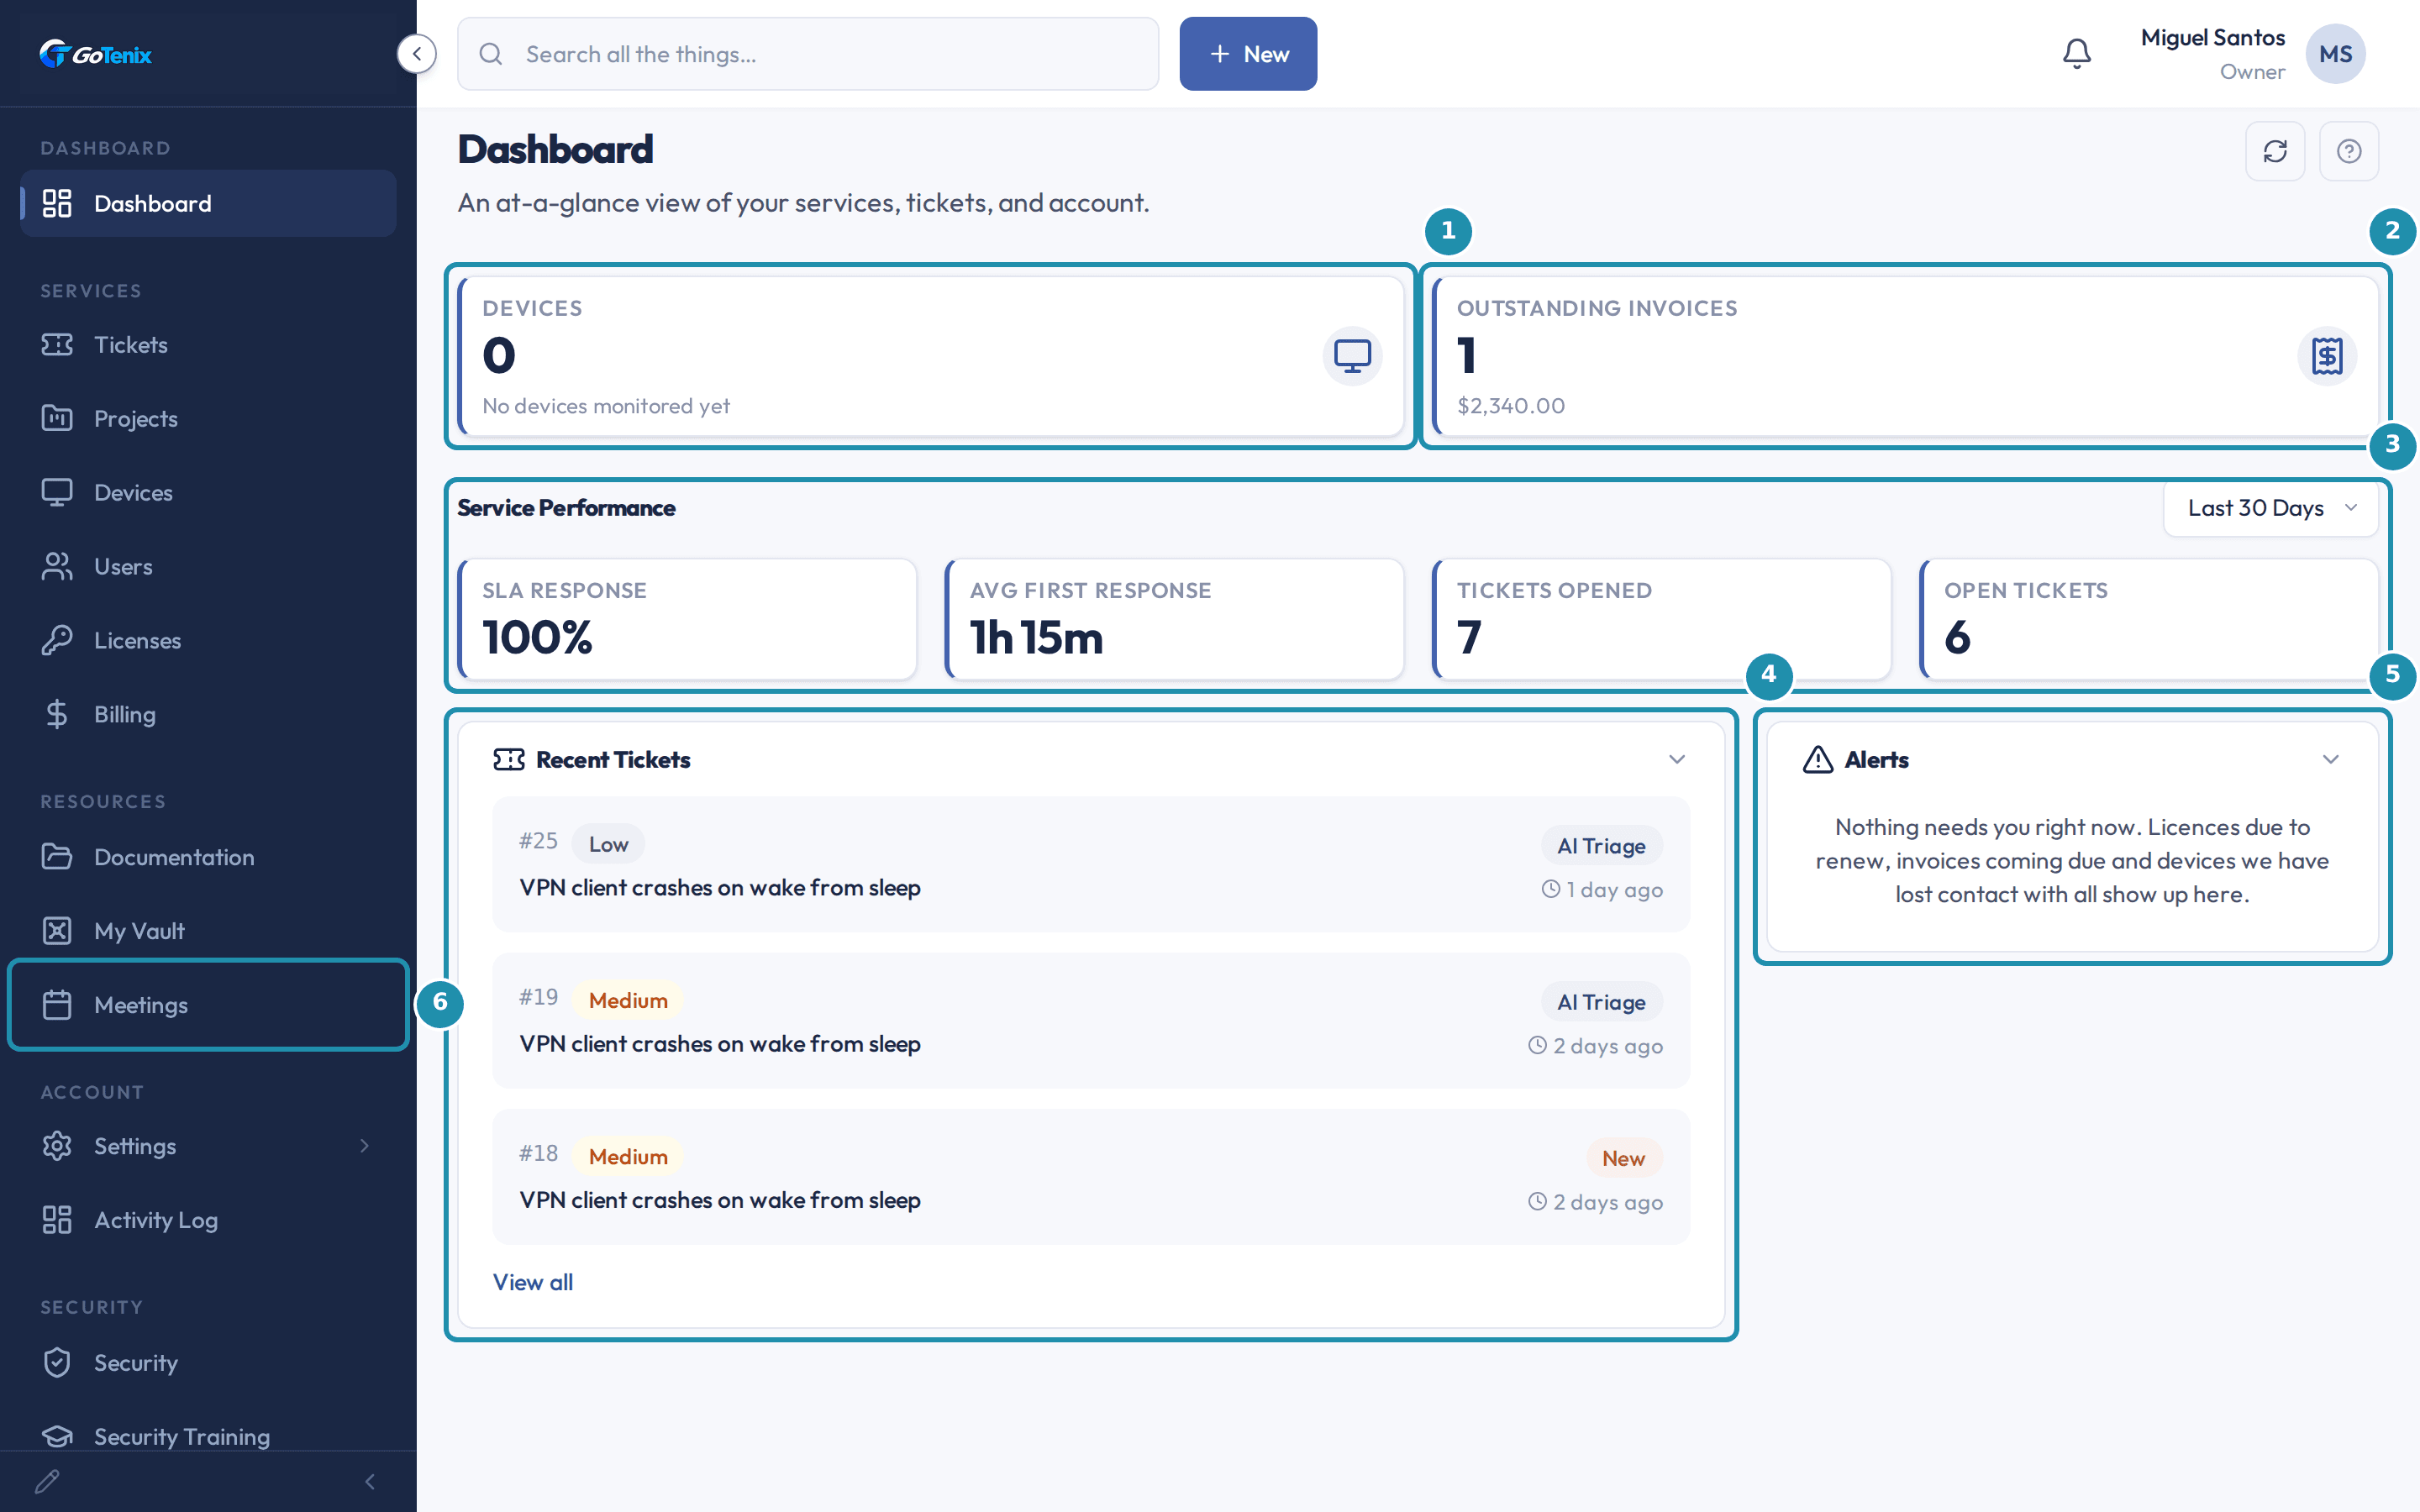Click the New button

point(1247,54)
